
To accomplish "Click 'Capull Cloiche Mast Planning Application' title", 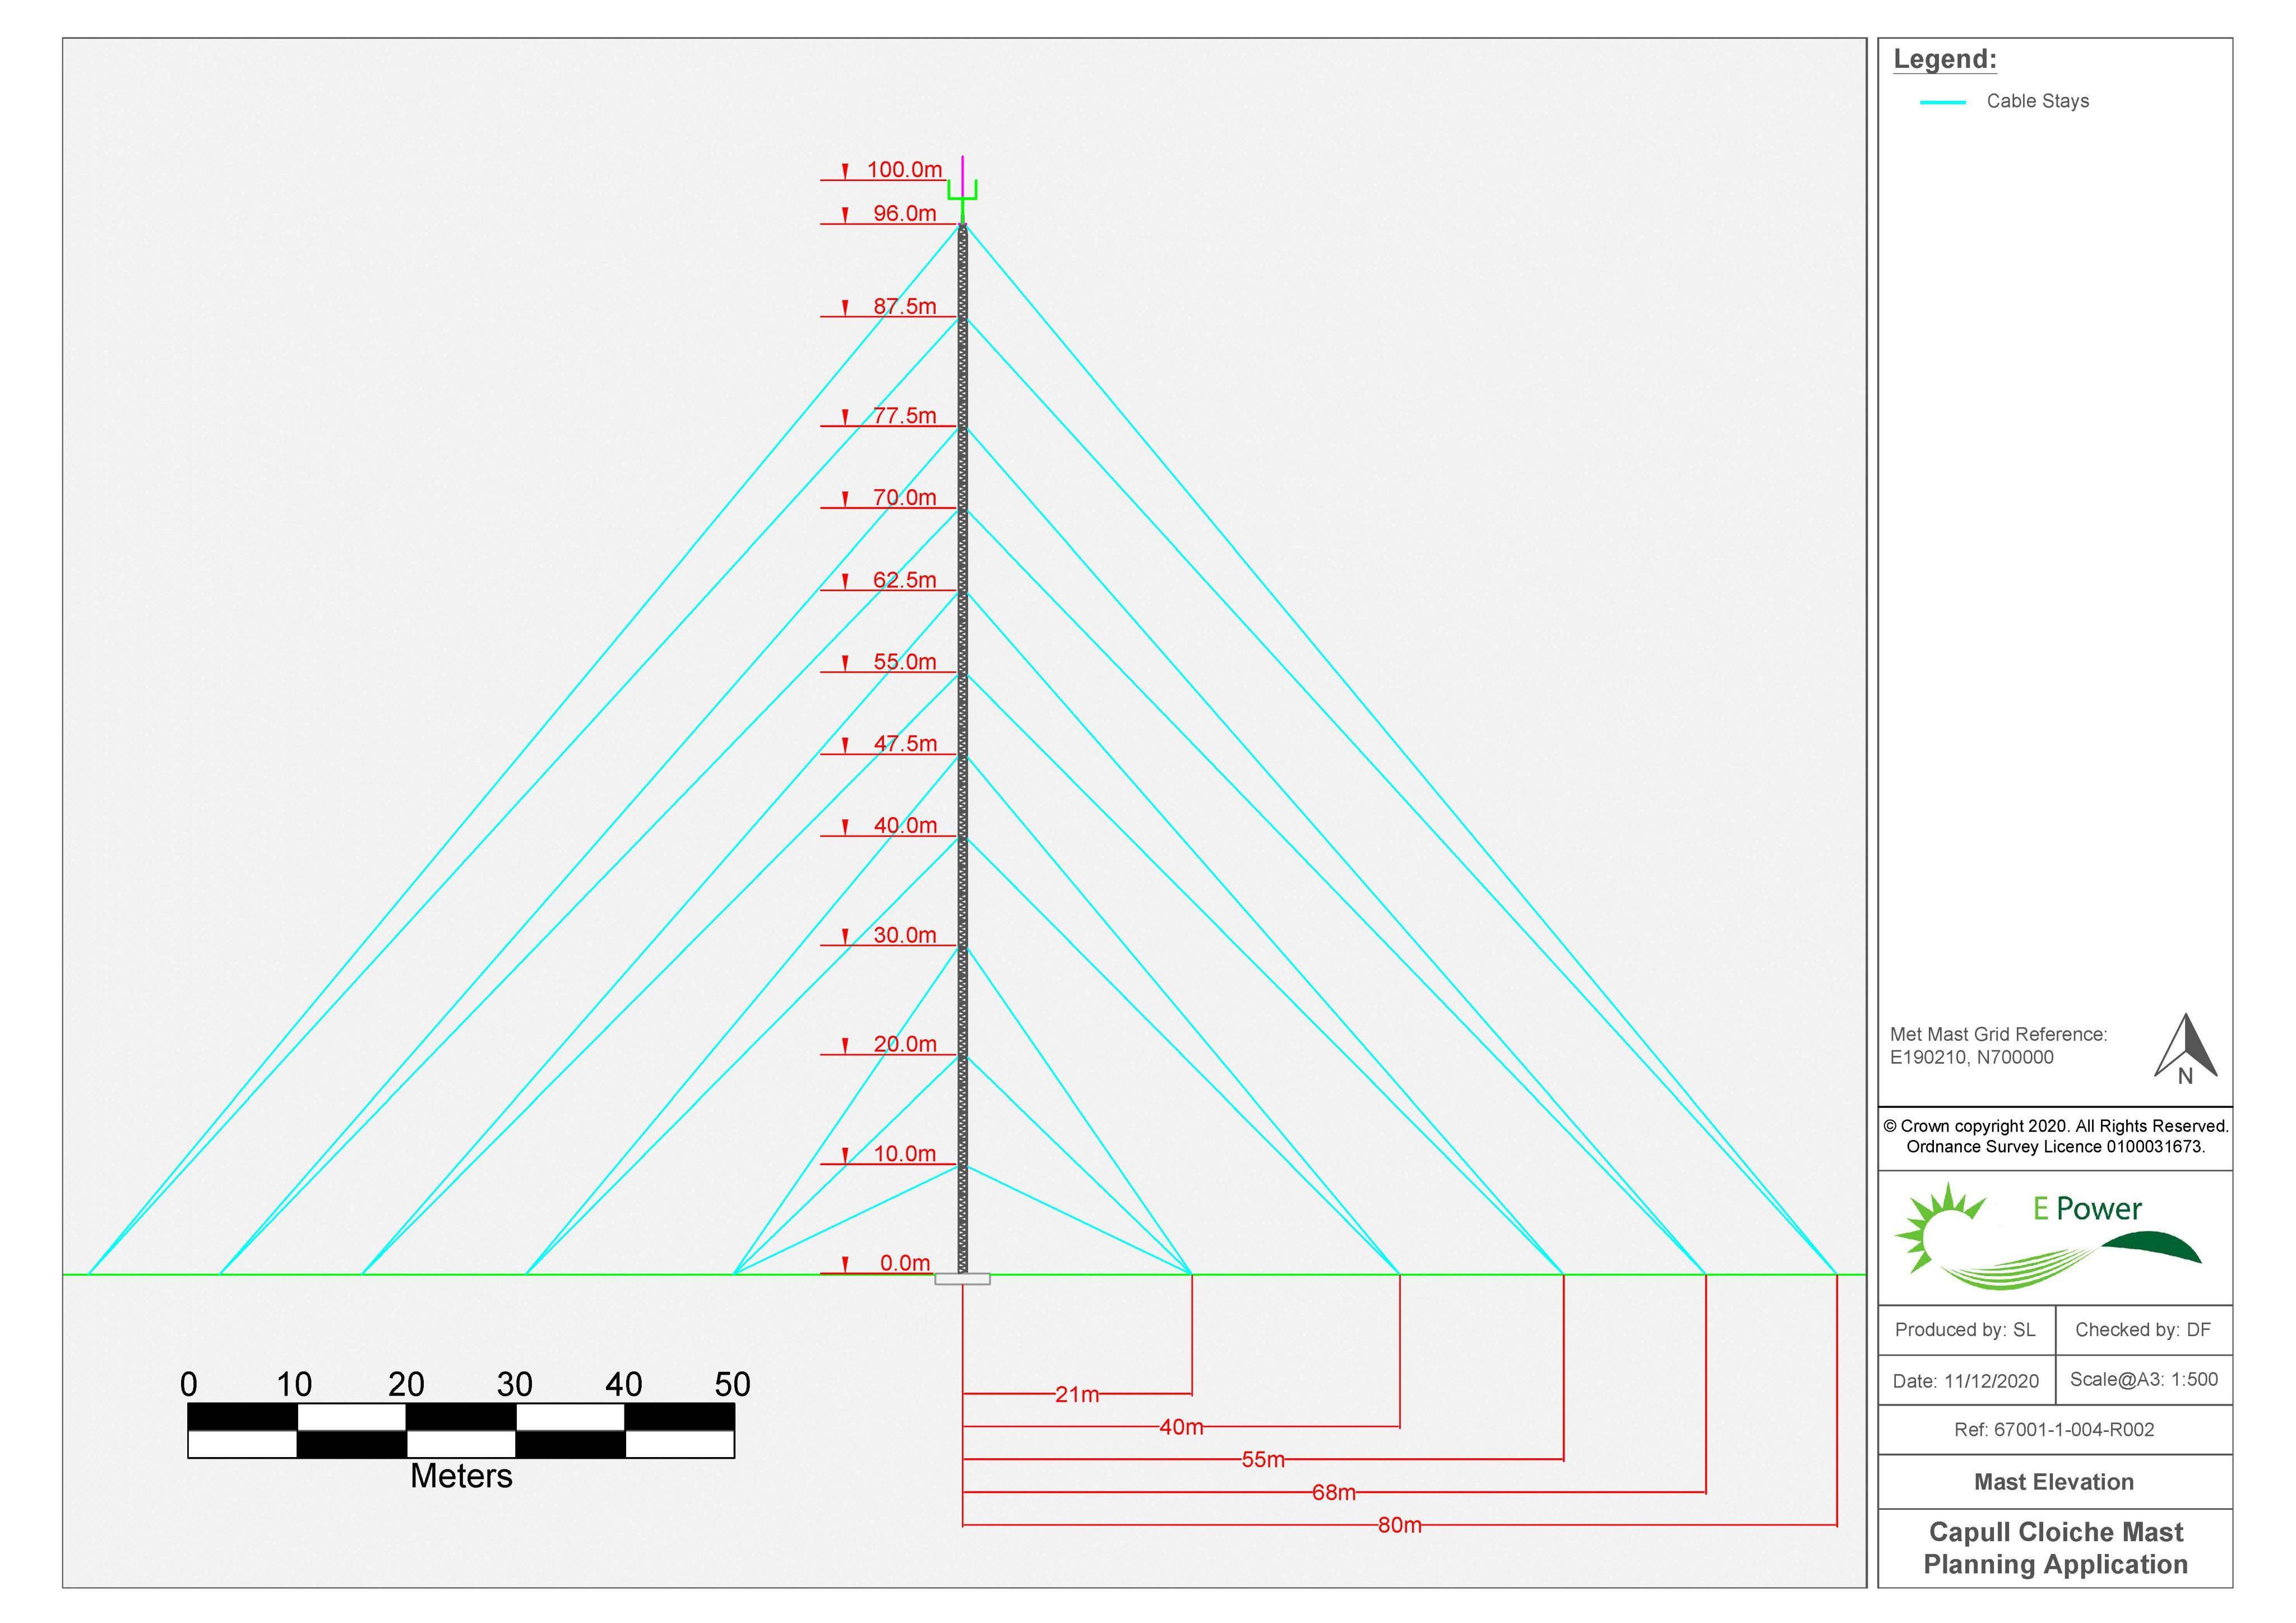I will 2055,1548.
